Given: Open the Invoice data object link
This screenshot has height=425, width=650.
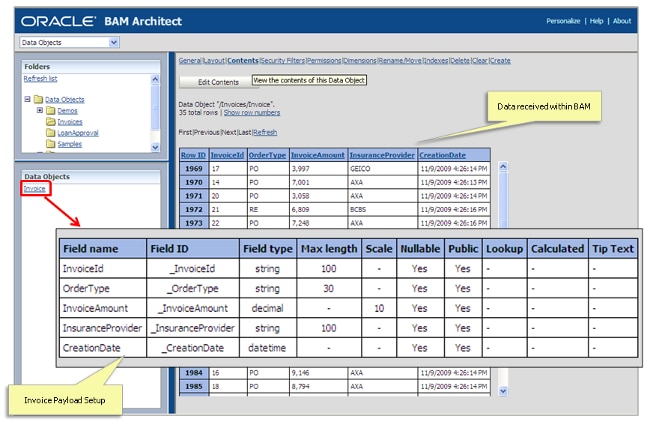Looking at the screenshot, I should click(34, 188).
